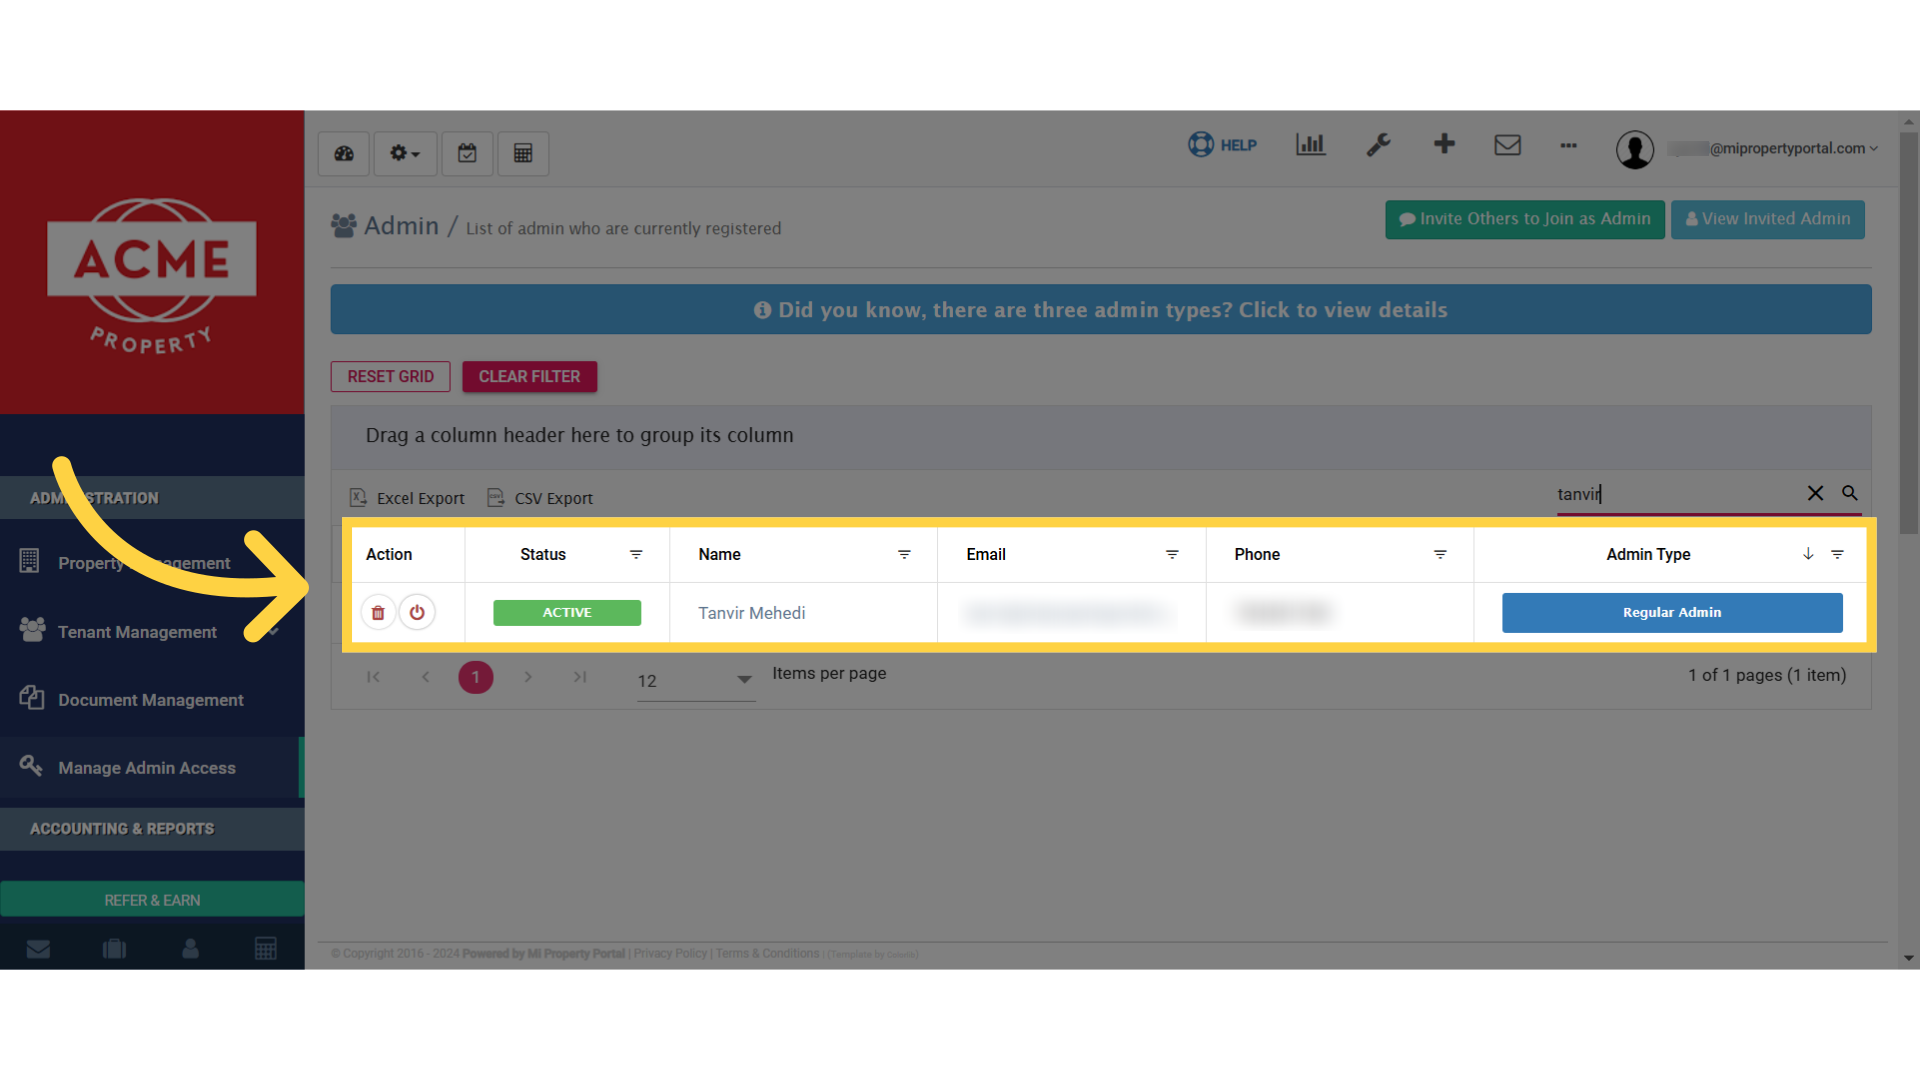1920x1080 pixels.
Task: Clear the tanvir search with the X button
Action: [x=1816, y=493]
